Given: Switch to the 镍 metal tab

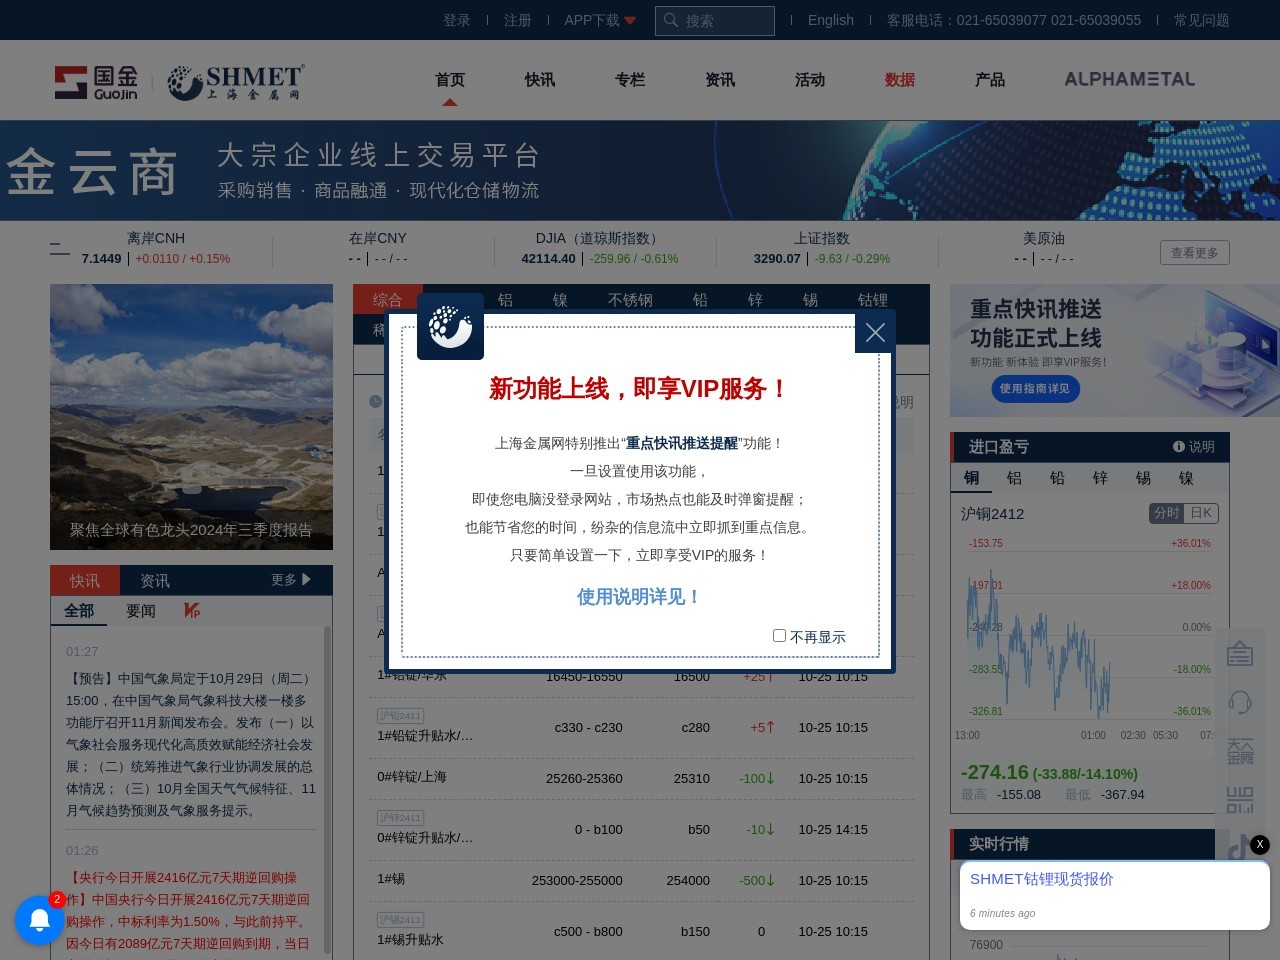Looking at the screenshot, I should point(560,299).
